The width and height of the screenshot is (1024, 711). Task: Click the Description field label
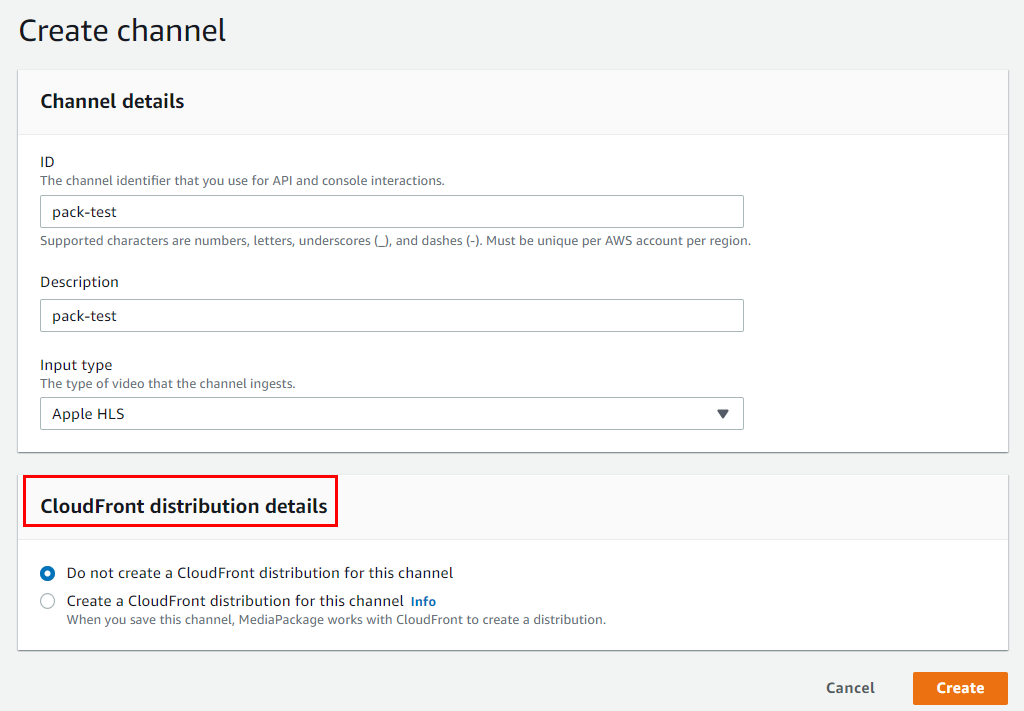pos(80,281)
